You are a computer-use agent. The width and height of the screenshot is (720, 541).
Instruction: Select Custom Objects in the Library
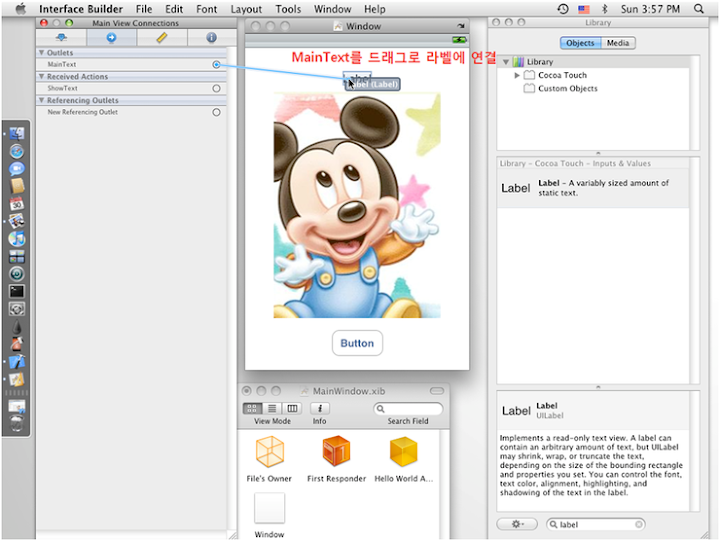pyautogui.click(x=567, y=88)
